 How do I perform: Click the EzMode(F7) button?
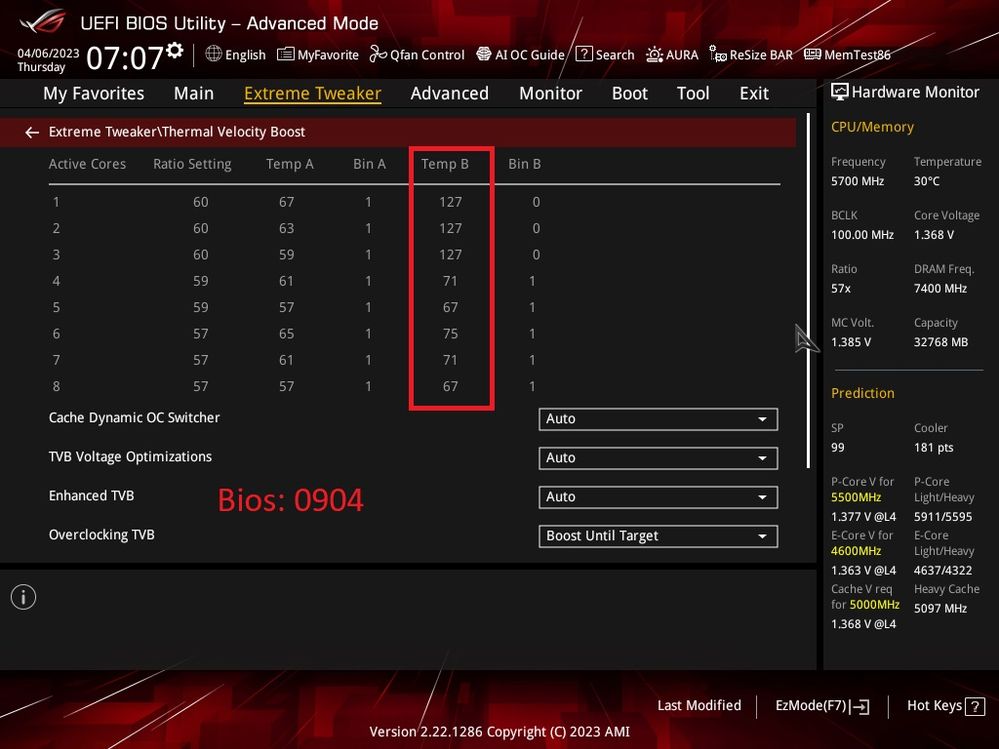(x=822, y=706)
